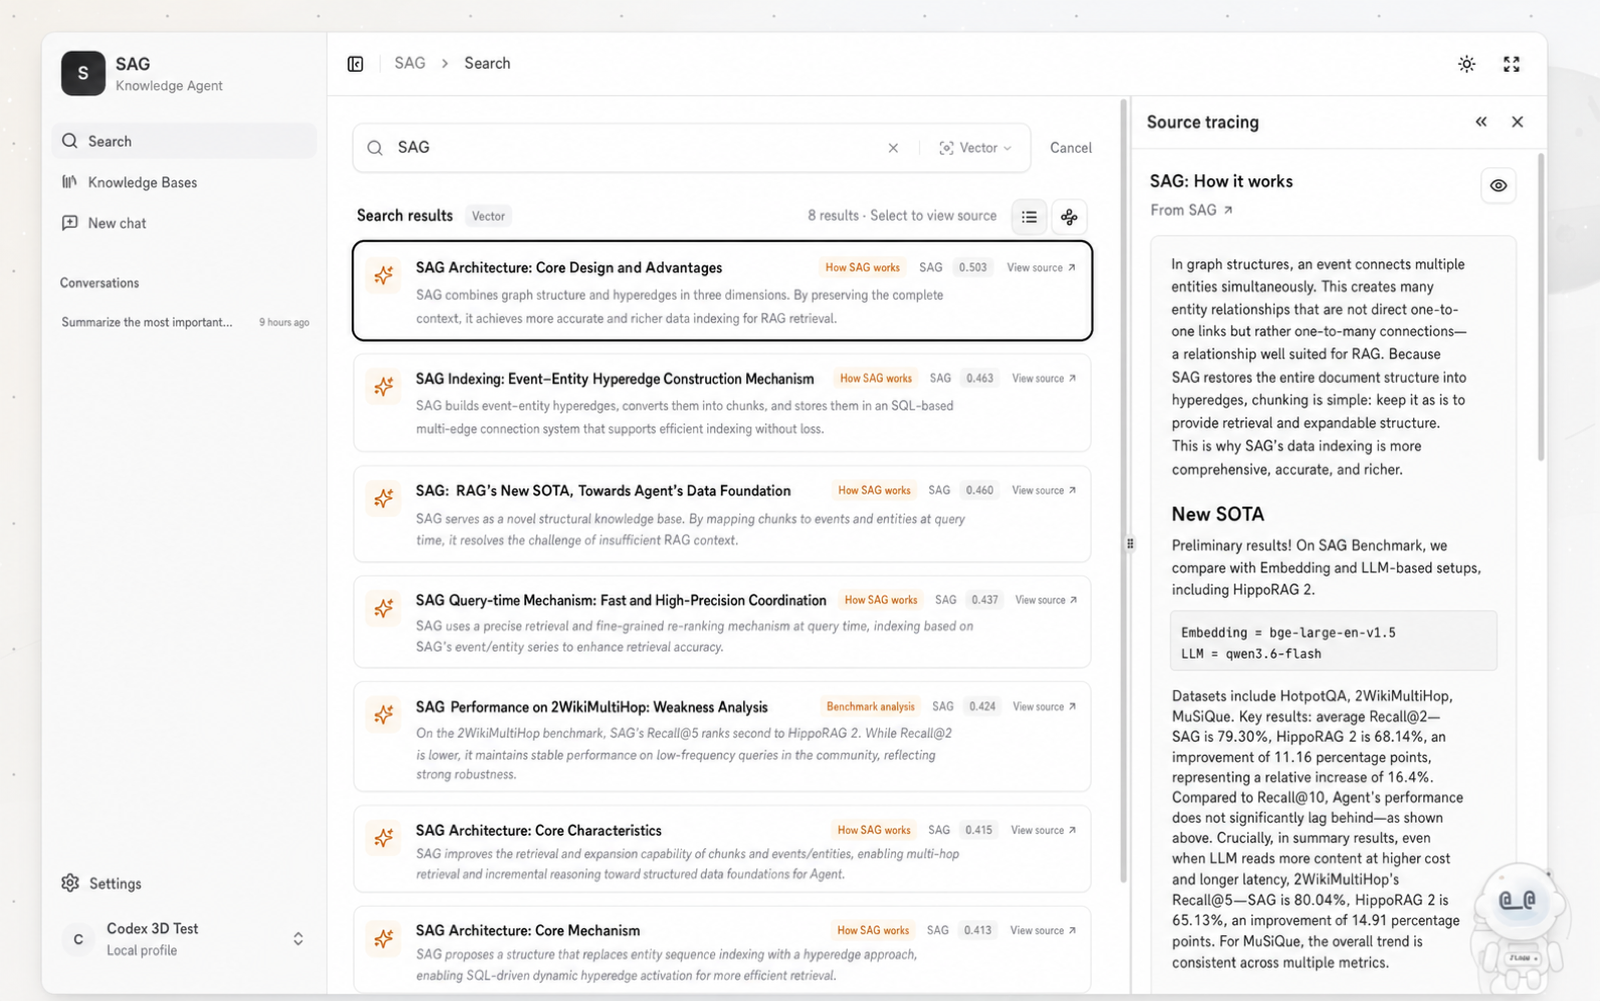Click 'Benchmark analysis' tag on 2WikiMultiHop result

[870, 707]
